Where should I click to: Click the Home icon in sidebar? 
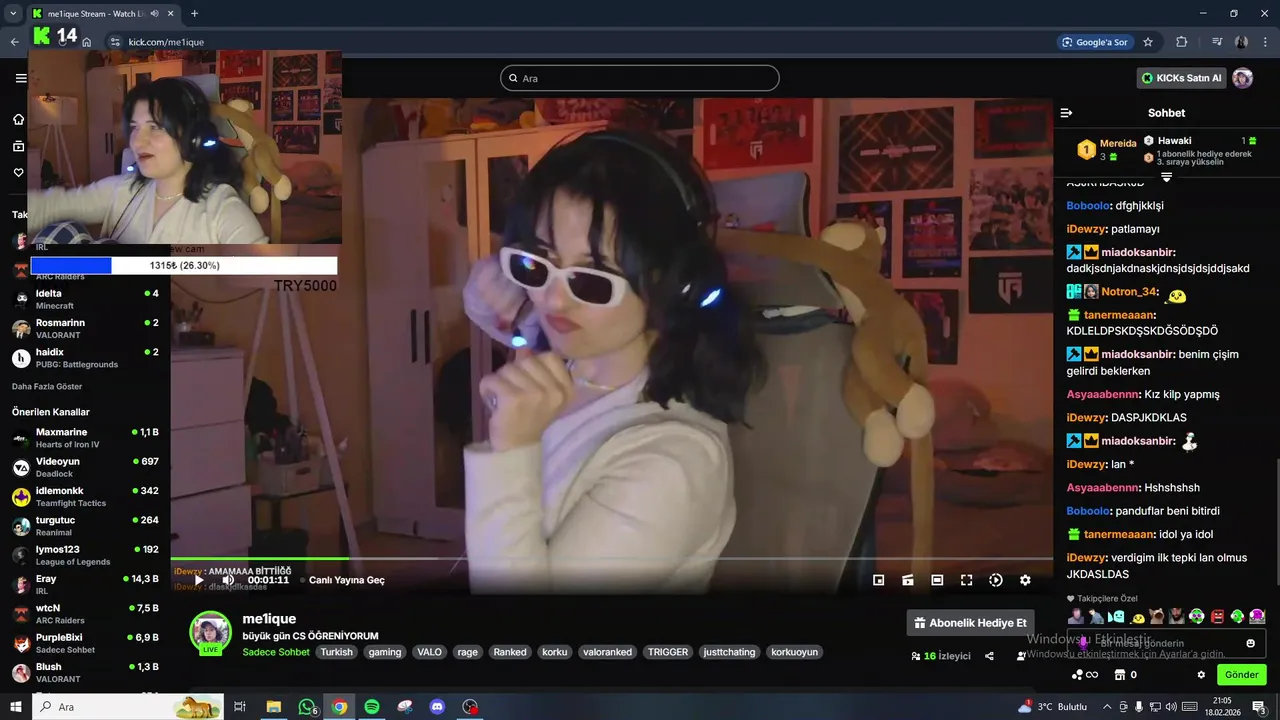pyautogui.click(x=18, y=119)
